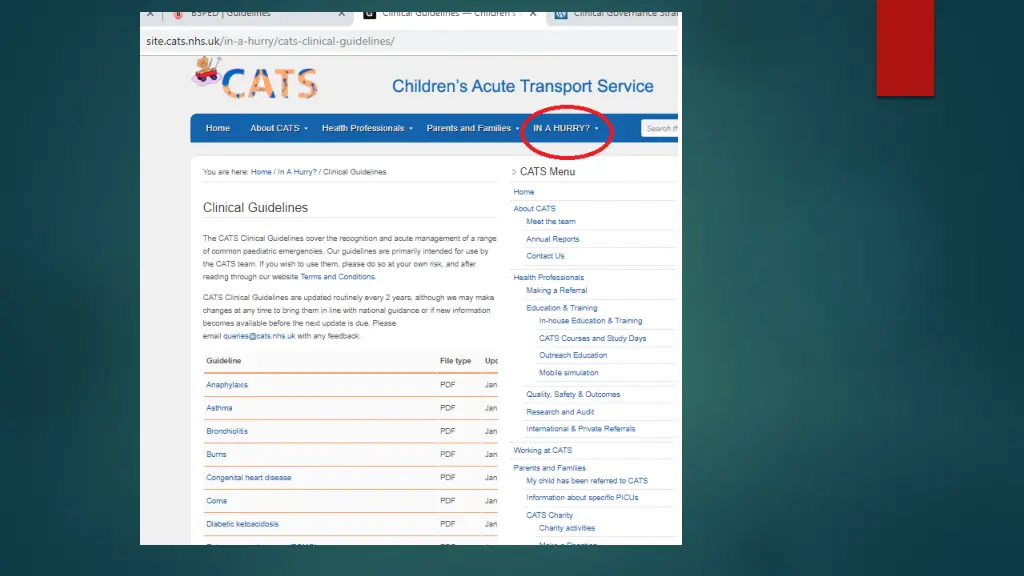This screenshot has height=576, width=1024.
Task: Click the address bar URL site.cats.nhs.uk
Action: click(270, 41)
